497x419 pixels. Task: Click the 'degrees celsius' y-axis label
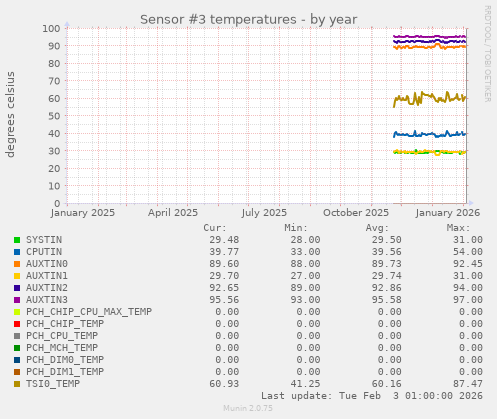pyautogui.click(x=10, y=114)
